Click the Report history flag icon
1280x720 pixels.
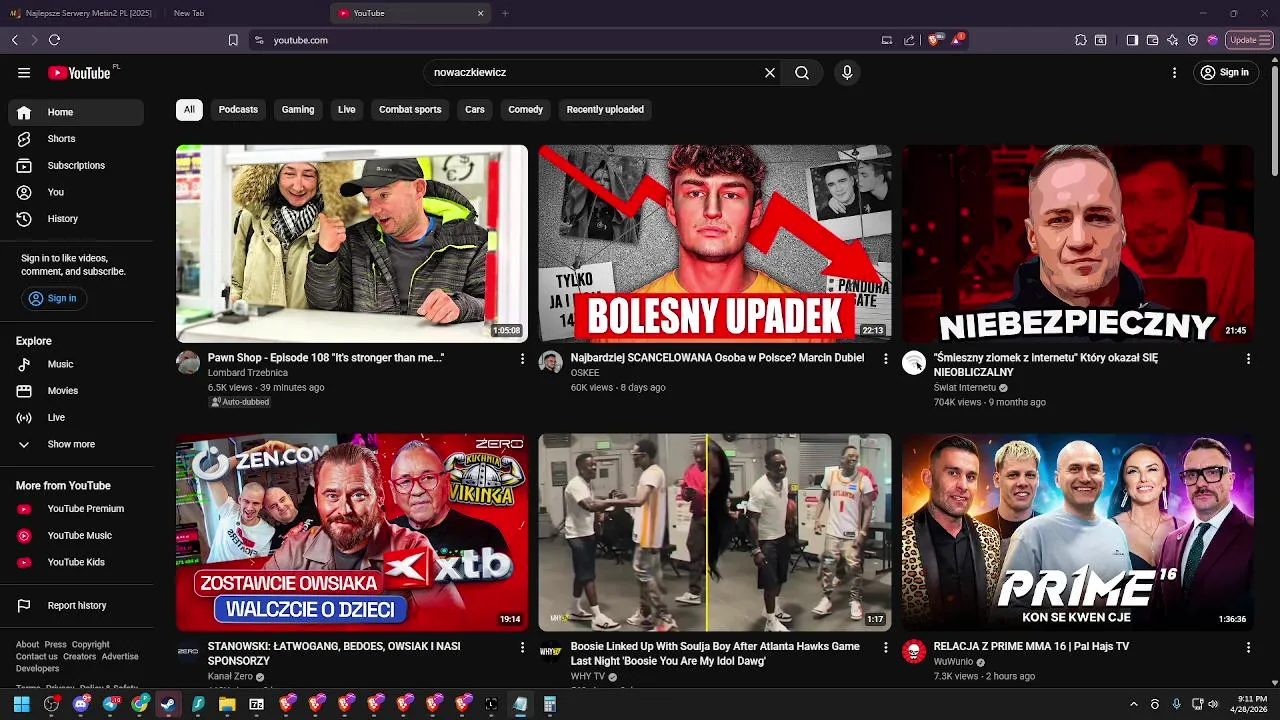[x=24, y=605]
